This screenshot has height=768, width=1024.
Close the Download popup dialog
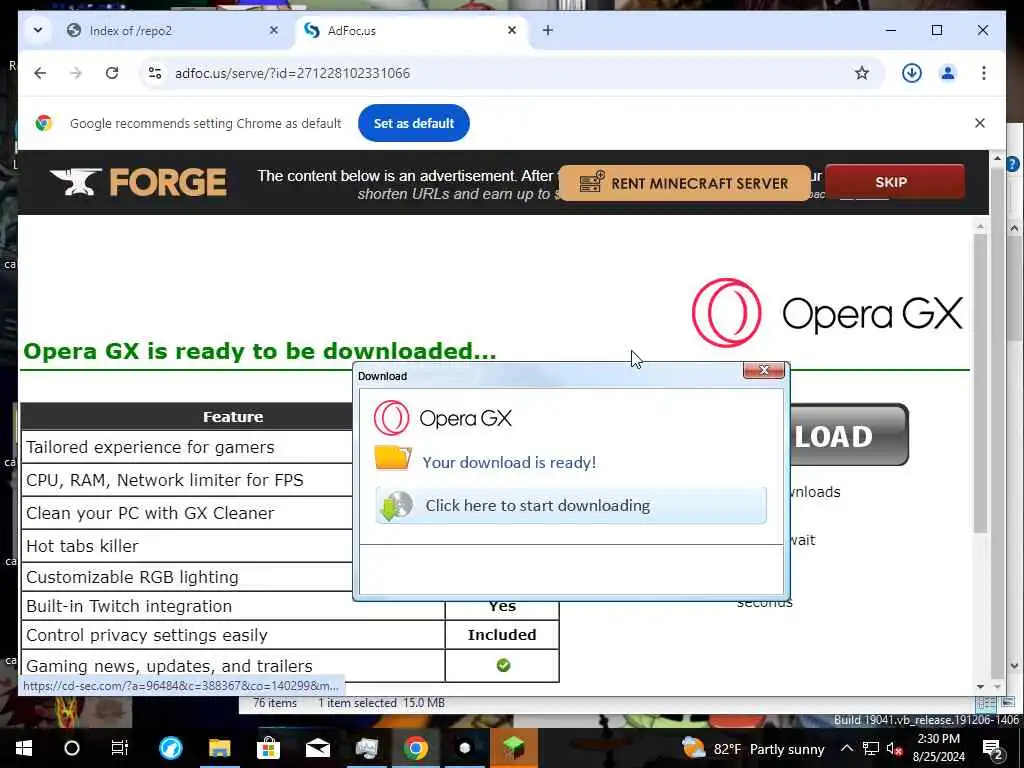click(x=763, y=370)
